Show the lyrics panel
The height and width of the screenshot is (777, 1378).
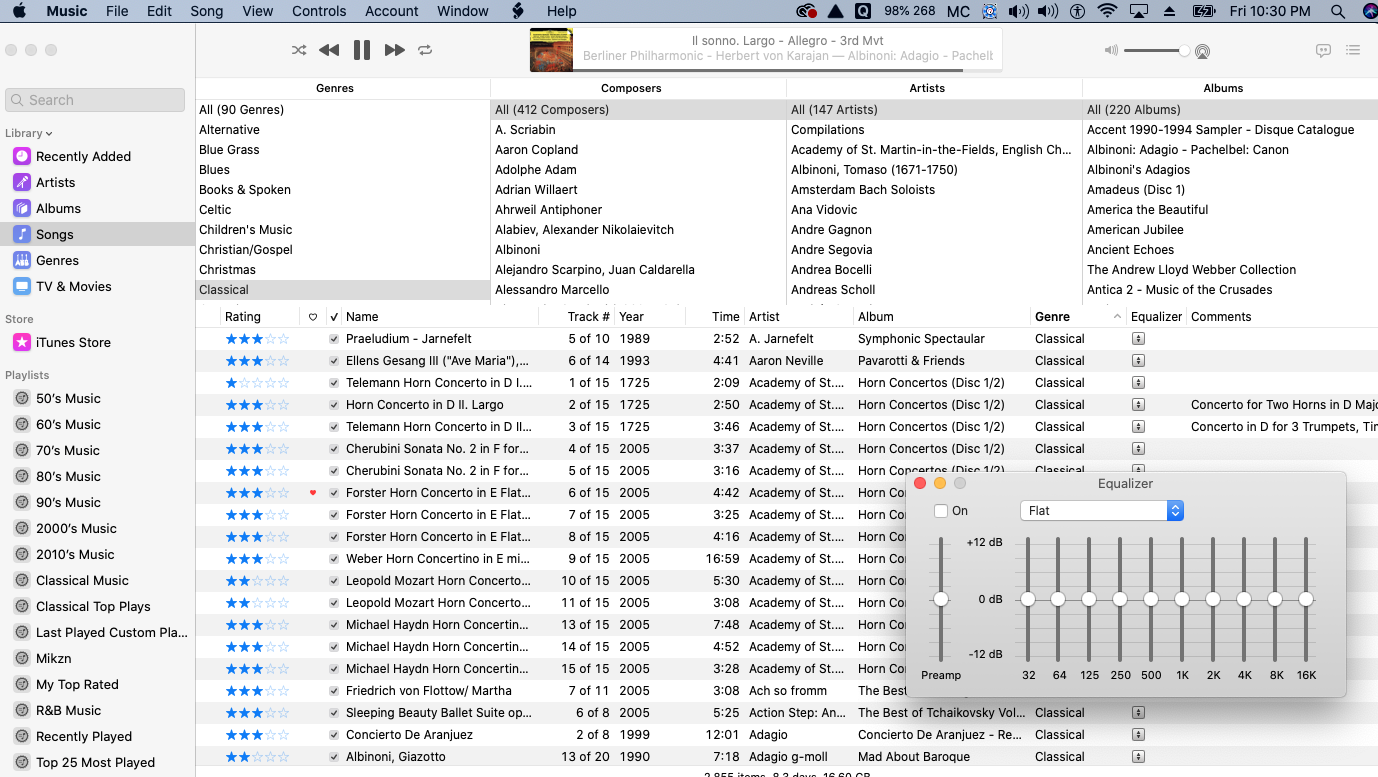1323,50
